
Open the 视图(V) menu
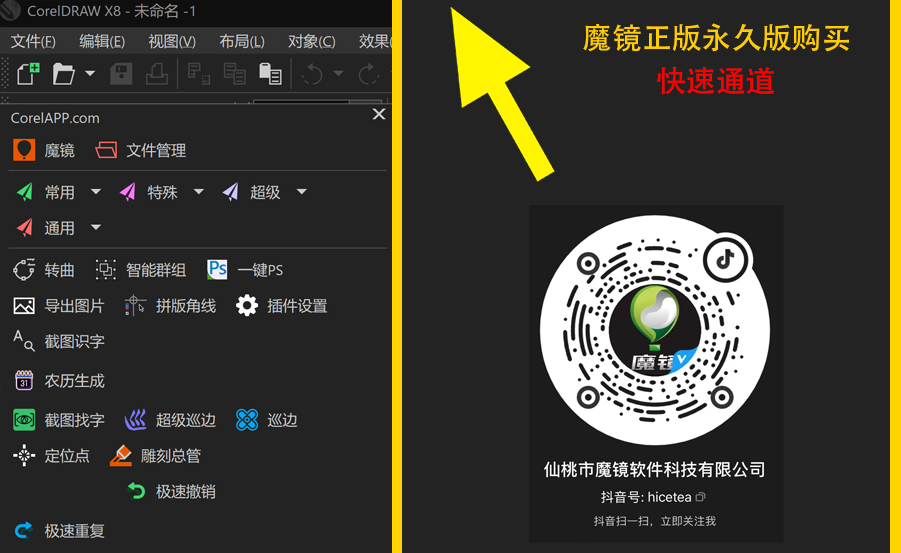point(172,41)
